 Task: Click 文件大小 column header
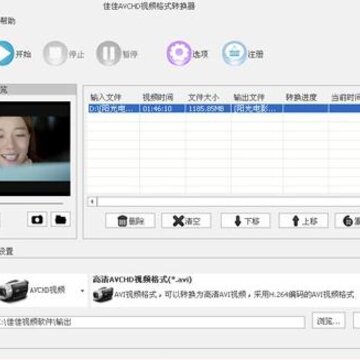pyautogui.click(x=204, y=97)
